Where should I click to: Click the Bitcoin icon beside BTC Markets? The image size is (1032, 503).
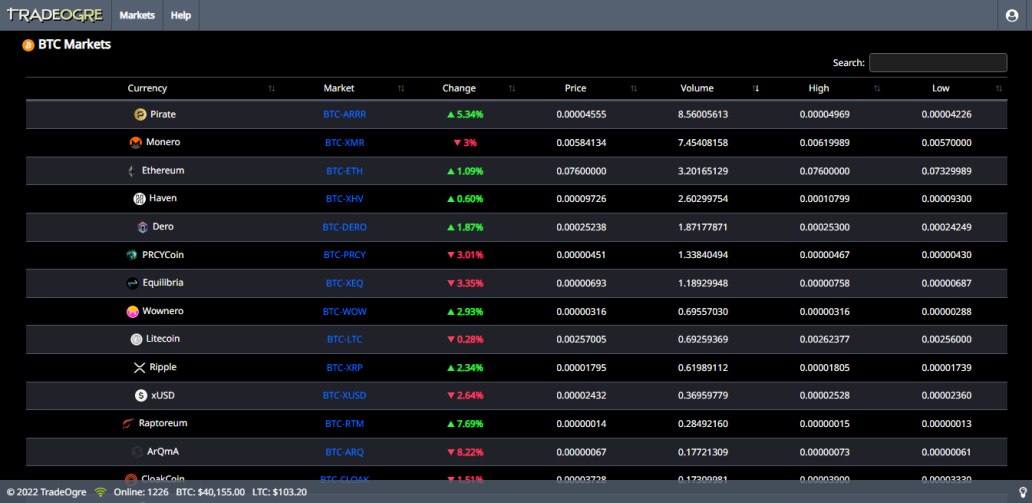pos(28,45)
